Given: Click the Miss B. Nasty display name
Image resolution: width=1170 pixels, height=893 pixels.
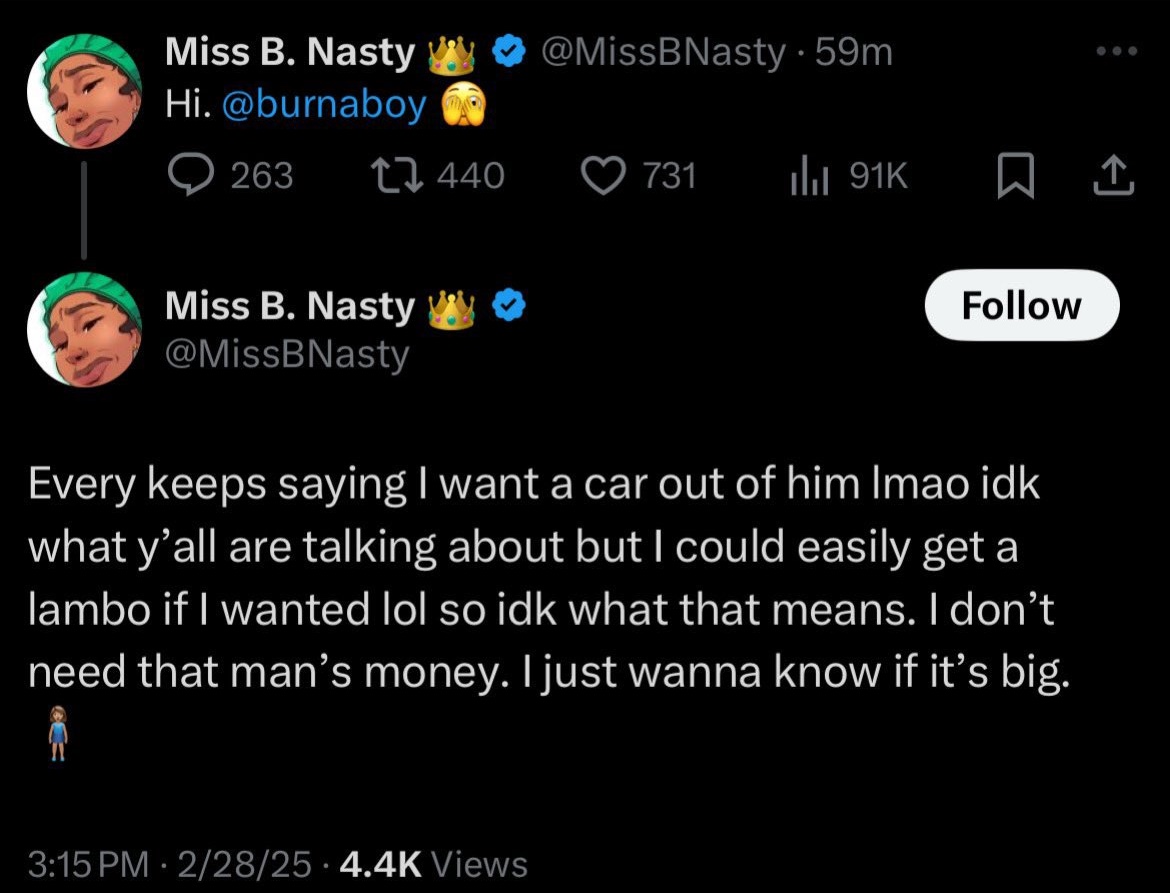Looking at the screenshot, I should (x=290, y=50).
